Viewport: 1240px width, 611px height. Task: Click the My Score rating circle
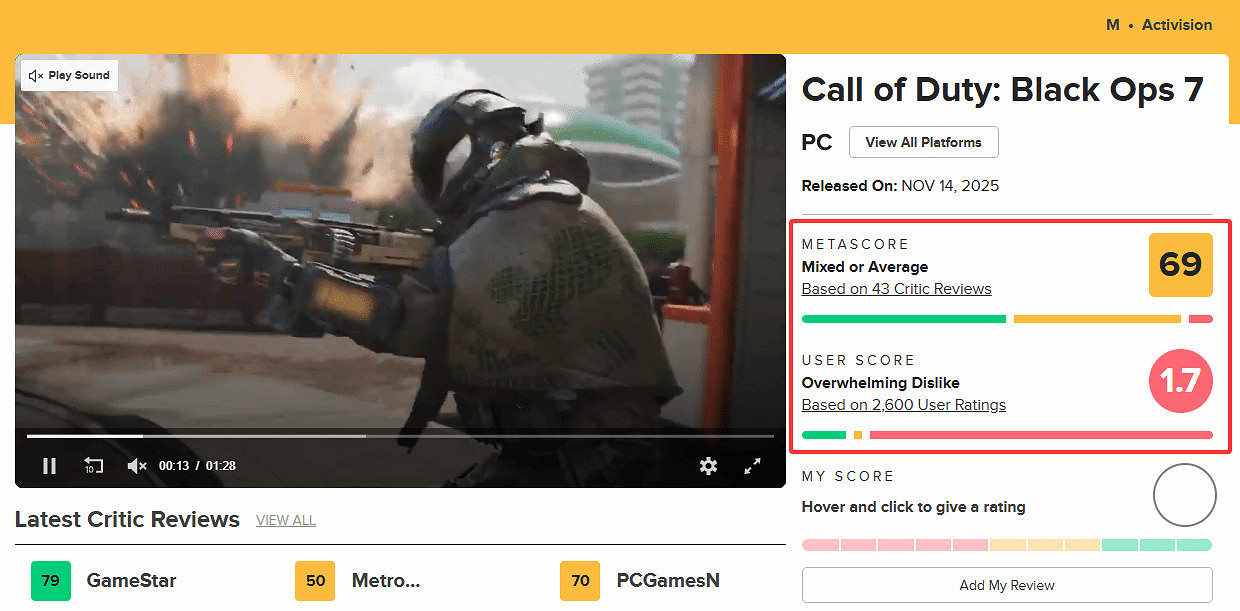tap(1184, 495)
